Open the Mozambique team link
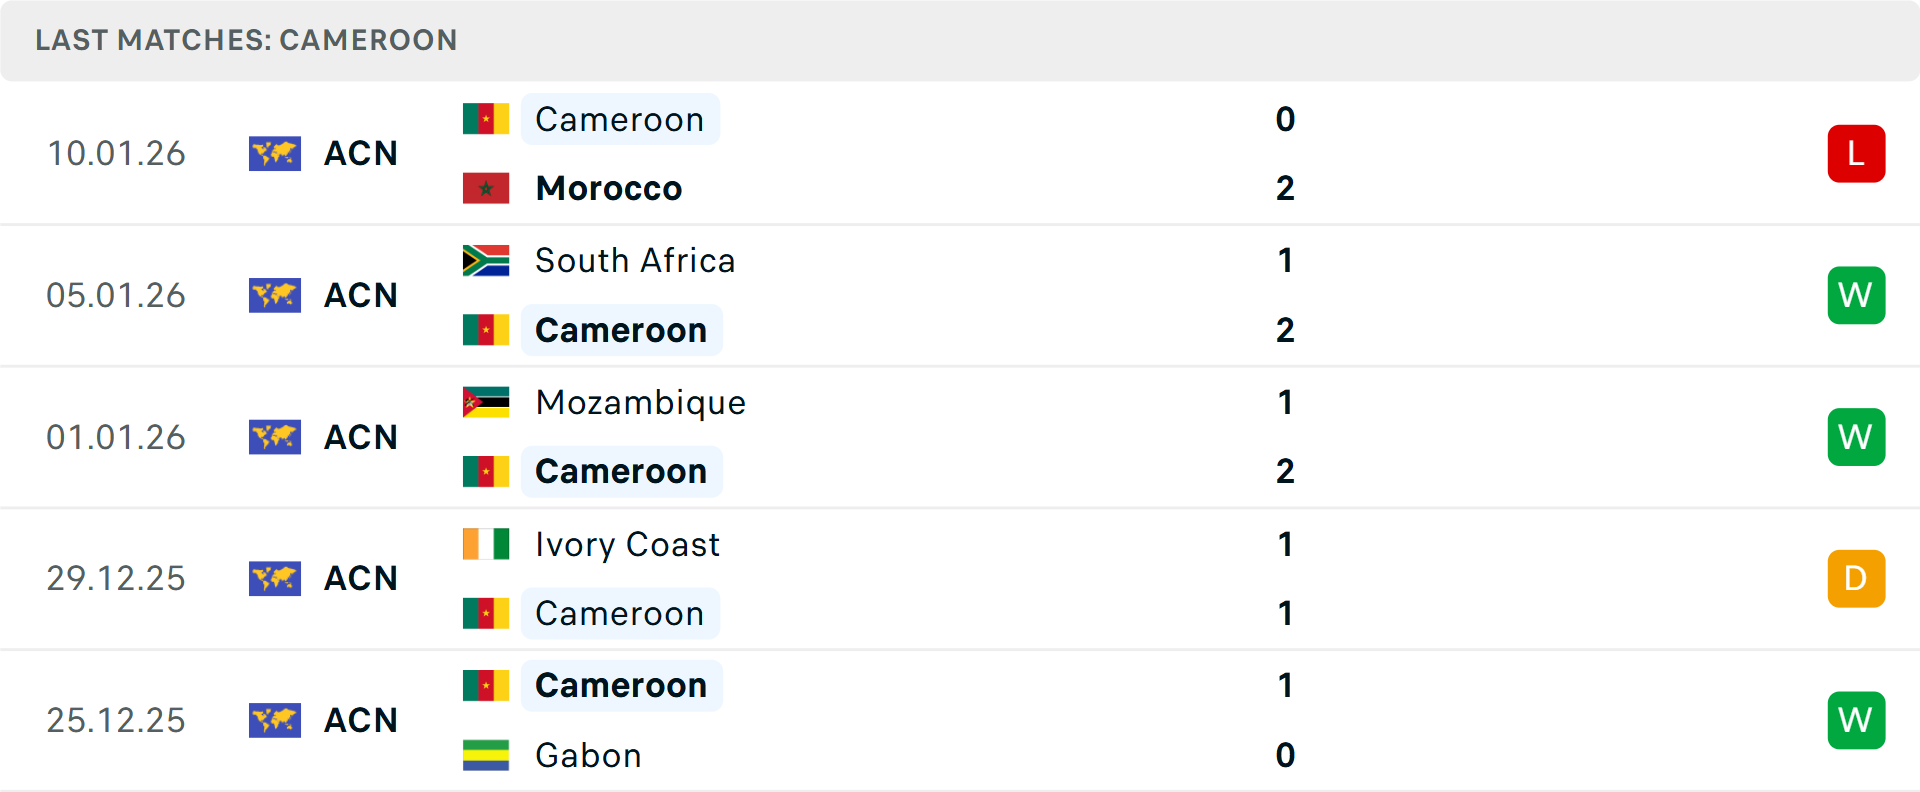 tap(640, 402)
